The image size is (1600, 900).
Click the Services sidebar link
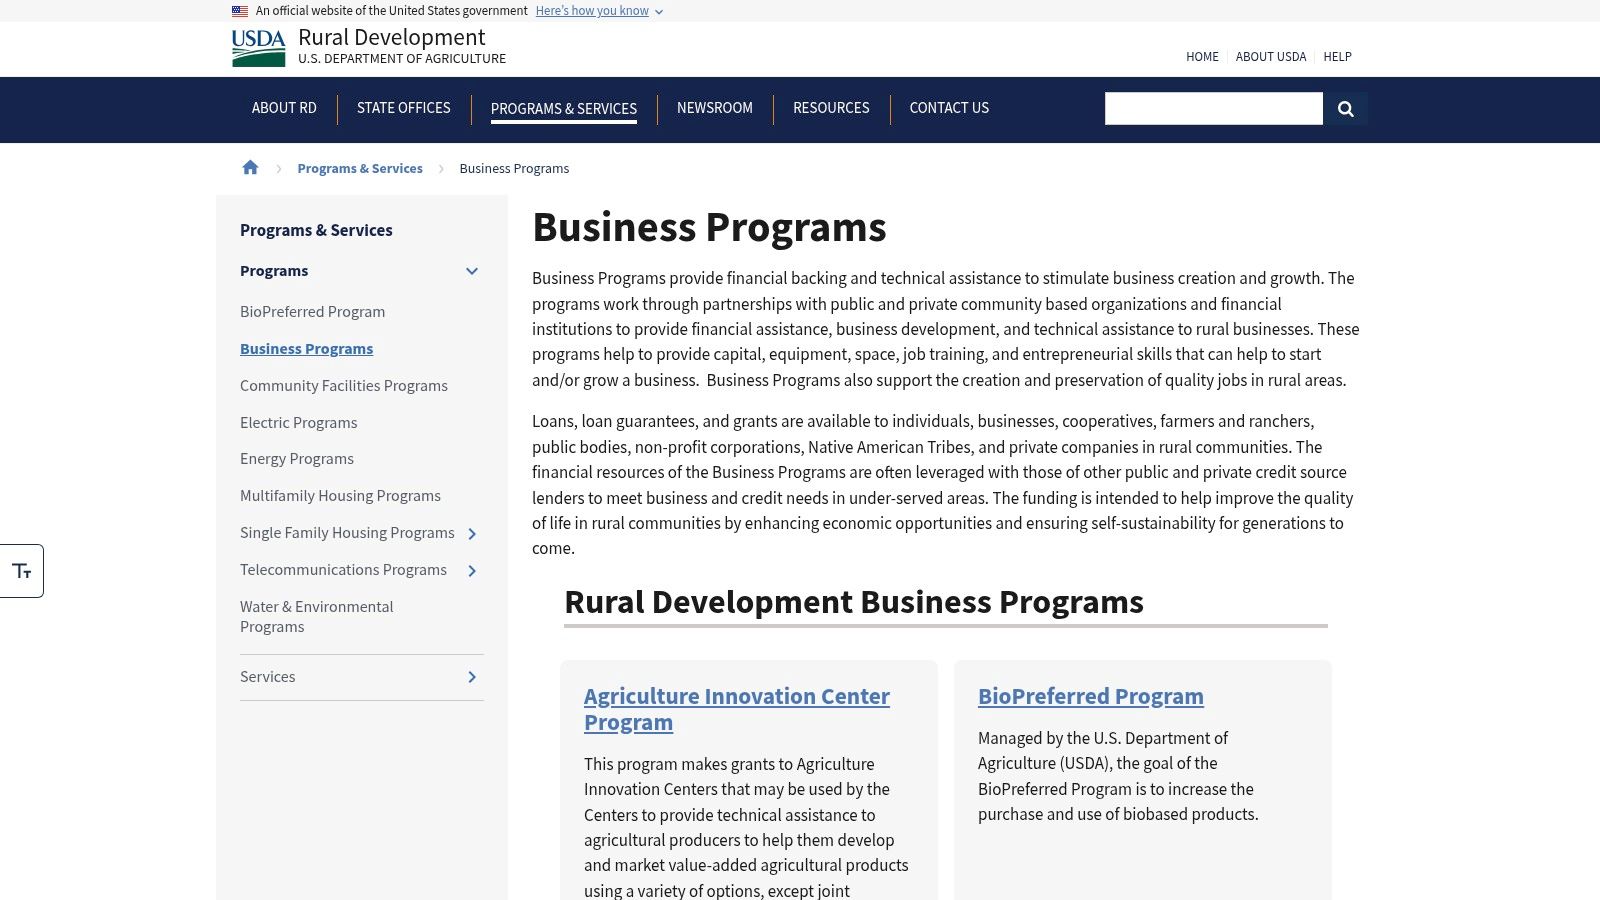(268, 677)
